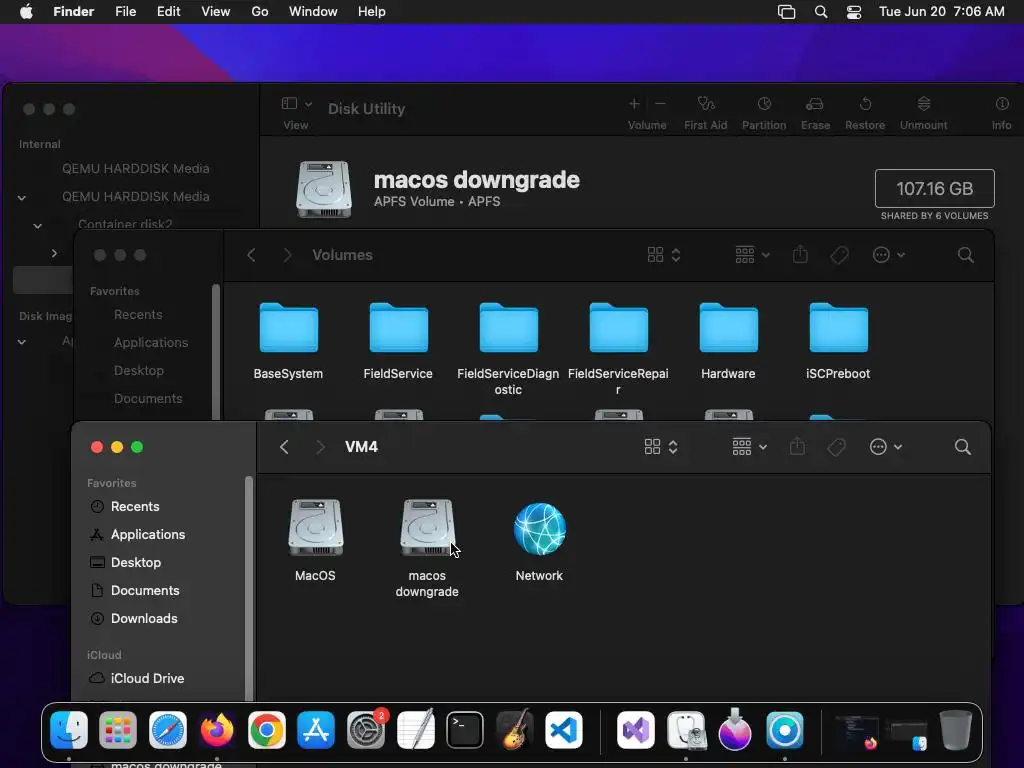Open the Go menu
The height and width of the screenshot is (768, 1024).
point(260,12)
